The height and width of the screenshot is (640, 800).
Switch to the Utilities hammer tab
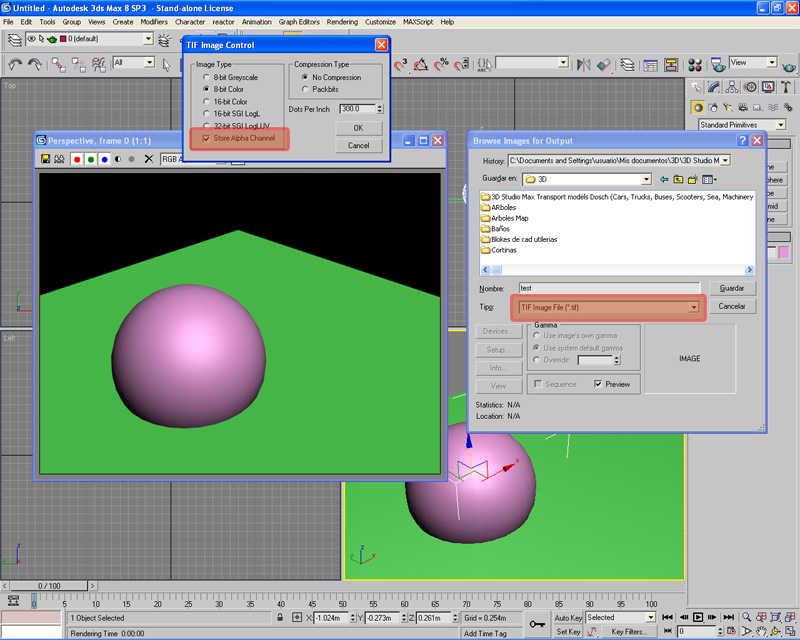pyautogui.click(x=786, y=87)
